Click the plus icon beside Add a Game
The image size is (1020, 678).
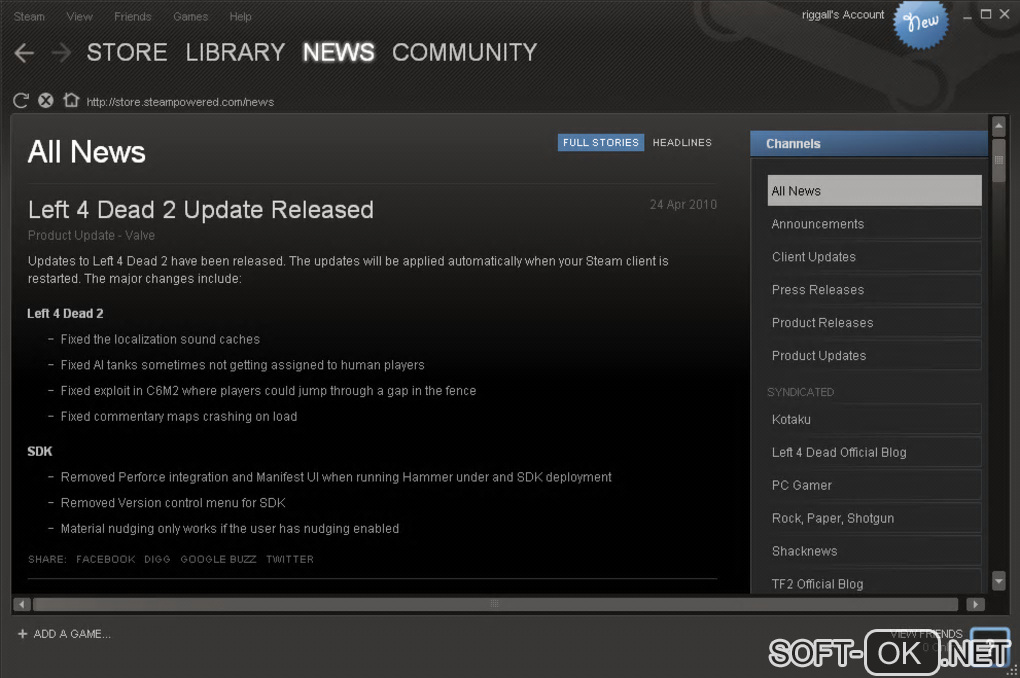click(x=22, y=634)
